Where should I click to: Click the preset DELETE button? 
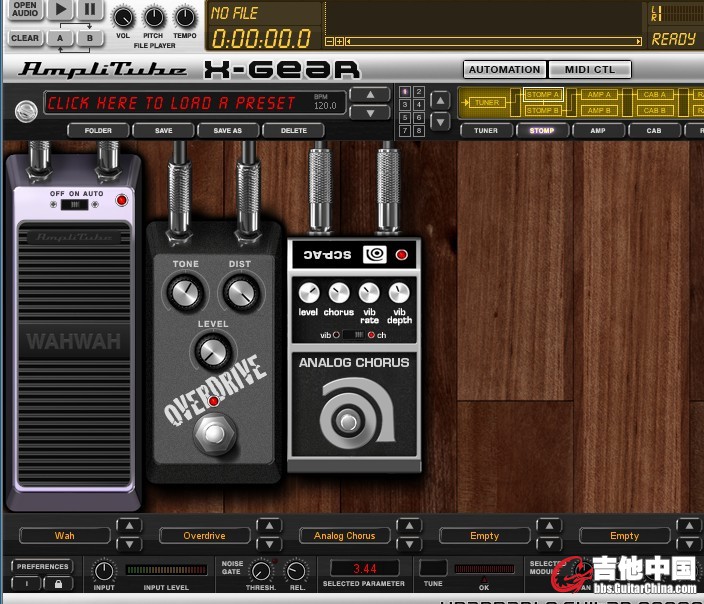pyautogui.click(x=294, y=131)
